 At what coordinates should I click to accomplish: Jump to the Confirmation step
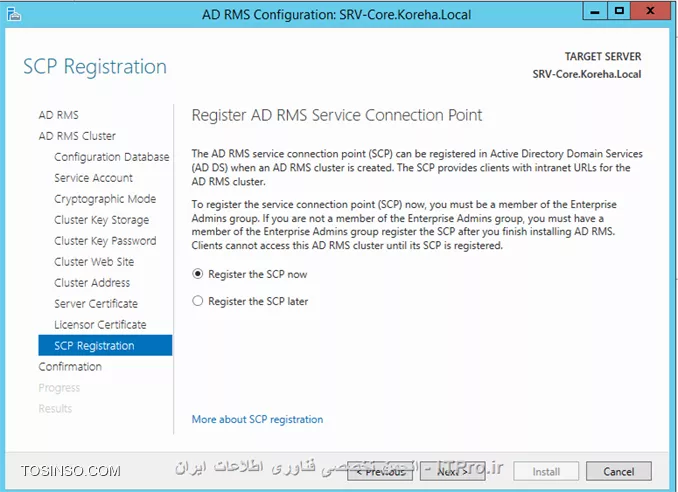(70, 367)
